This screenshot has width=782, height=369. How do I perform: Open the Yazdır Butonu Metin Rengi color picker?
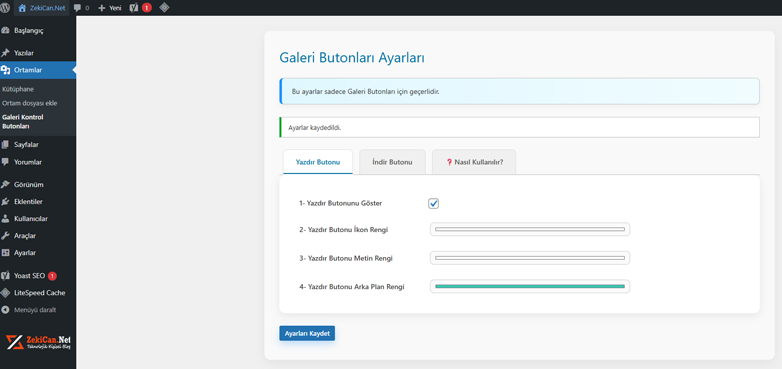click(530, 258)
